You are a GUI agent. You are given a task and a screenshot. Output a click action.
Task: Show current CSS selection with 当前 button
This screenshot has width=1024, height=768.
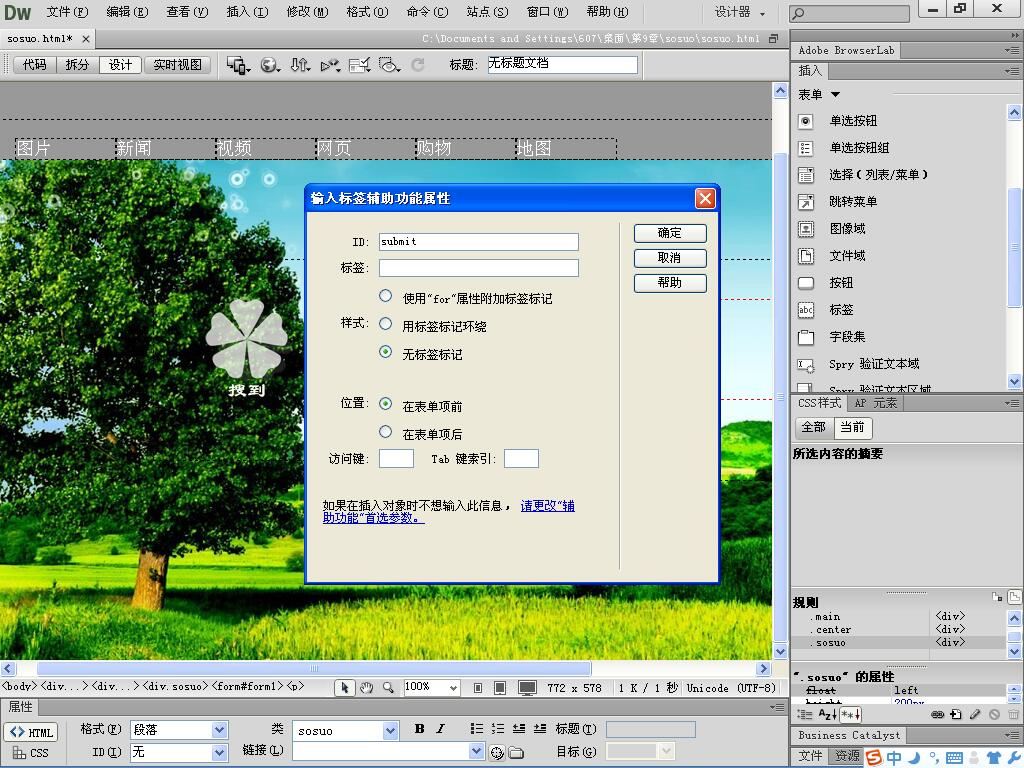pyautogui.click(x=852, y=427)
